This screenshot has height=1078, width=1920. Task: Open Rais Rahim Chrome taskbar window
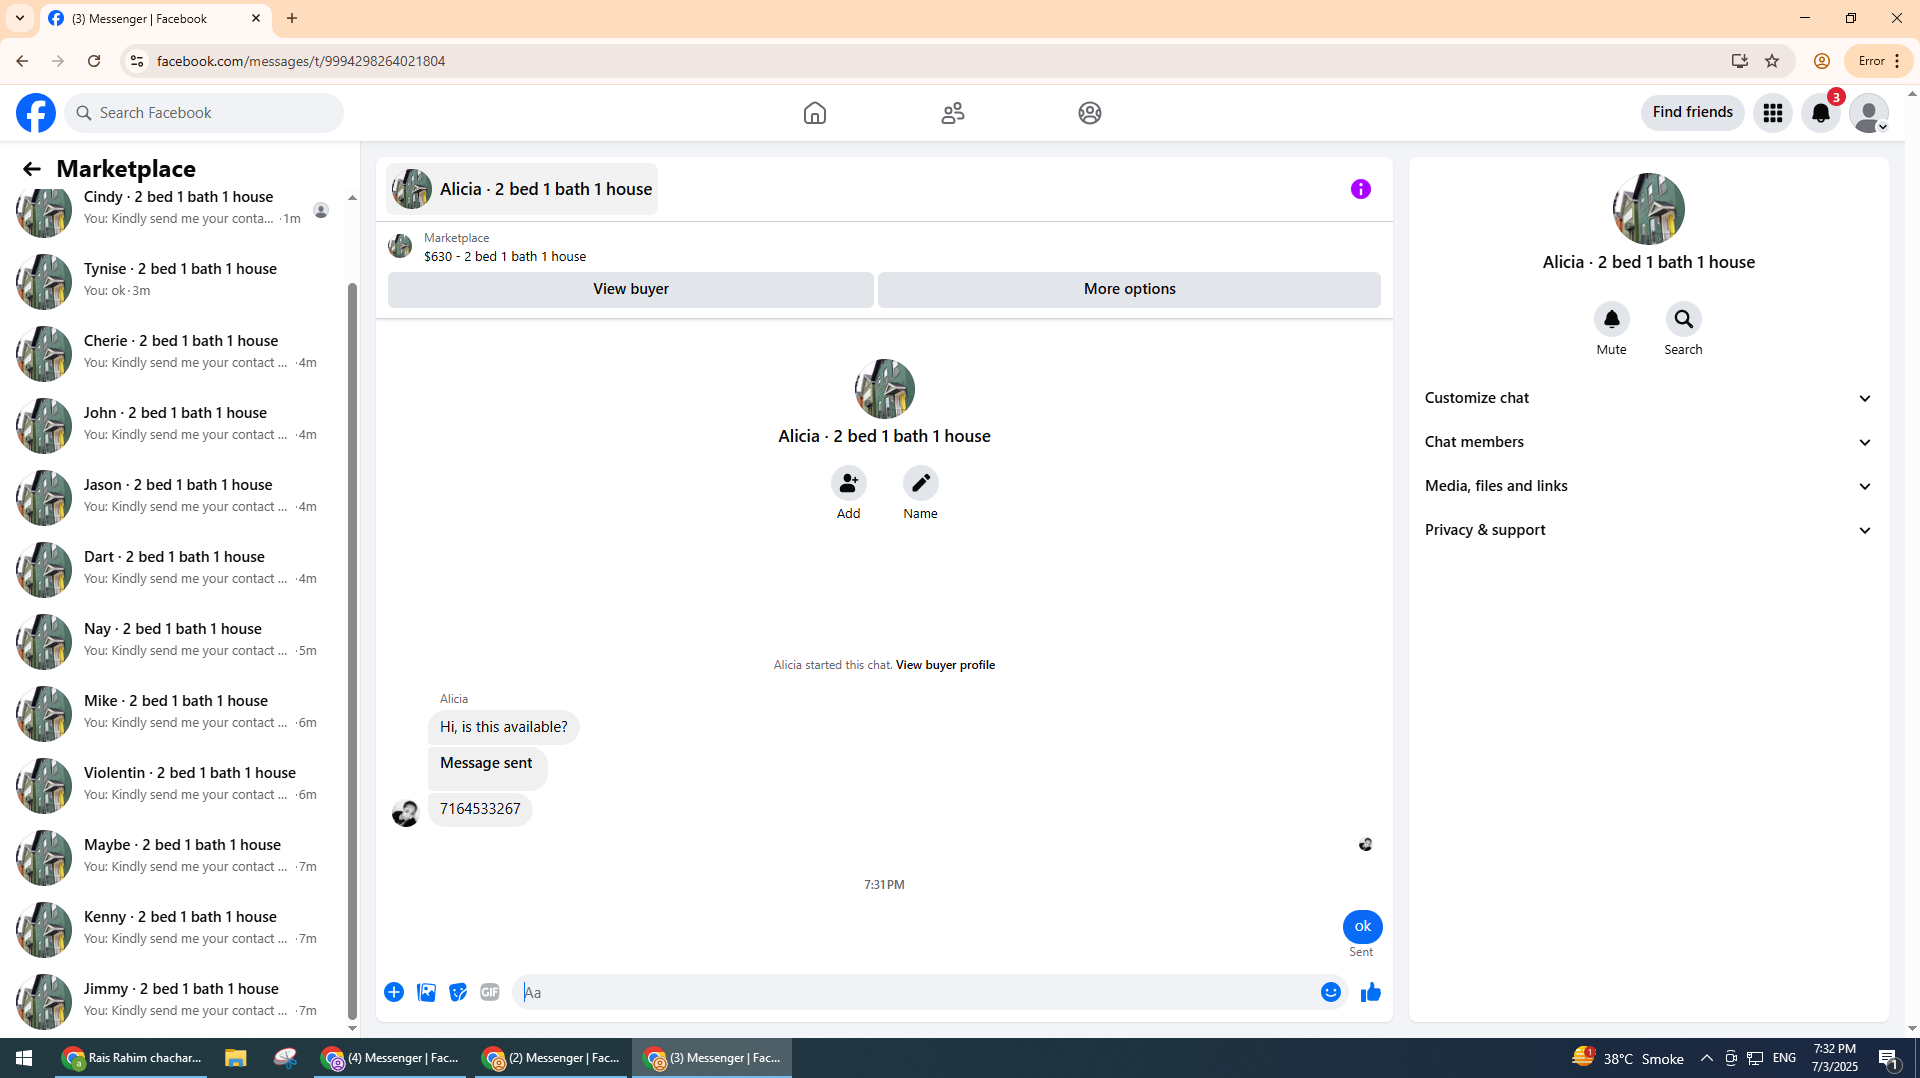132,1058
